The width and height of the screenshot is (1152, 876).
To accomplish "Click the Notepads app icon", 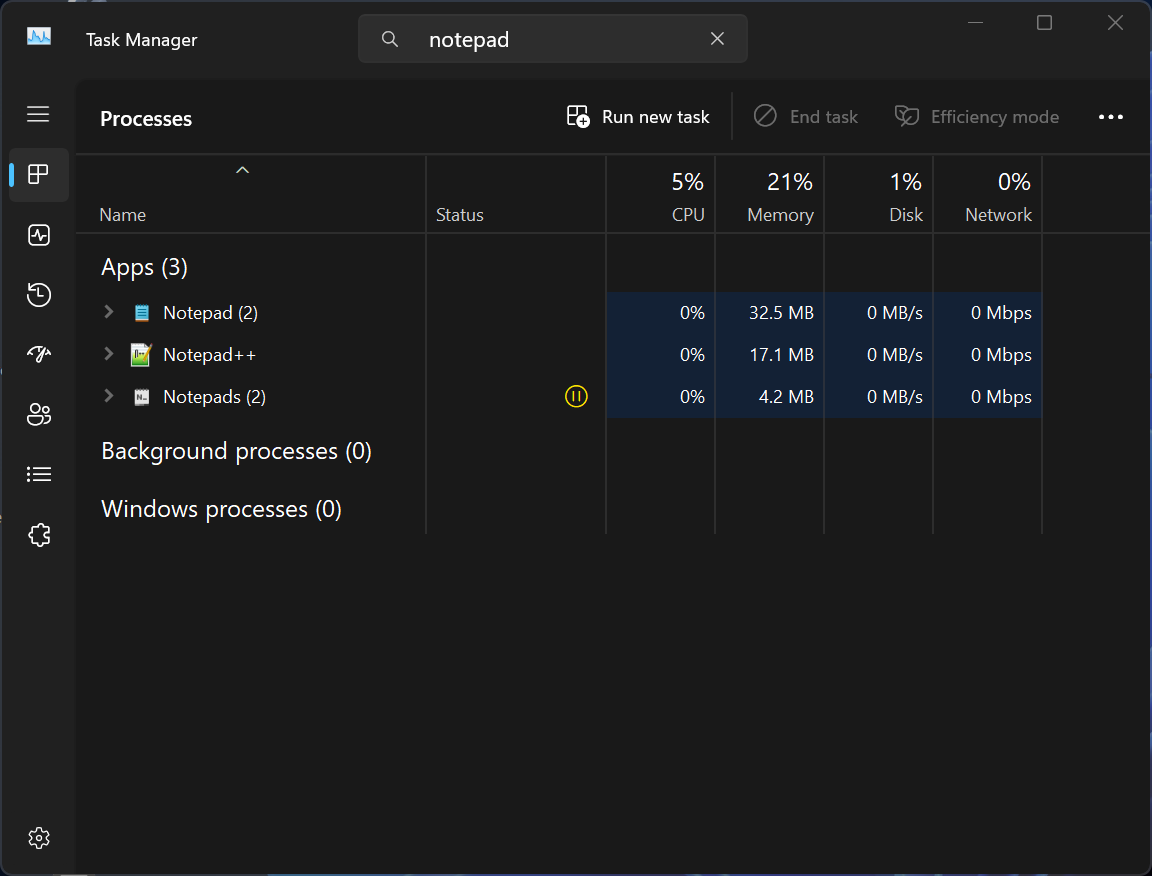I will tap(142, 397).
